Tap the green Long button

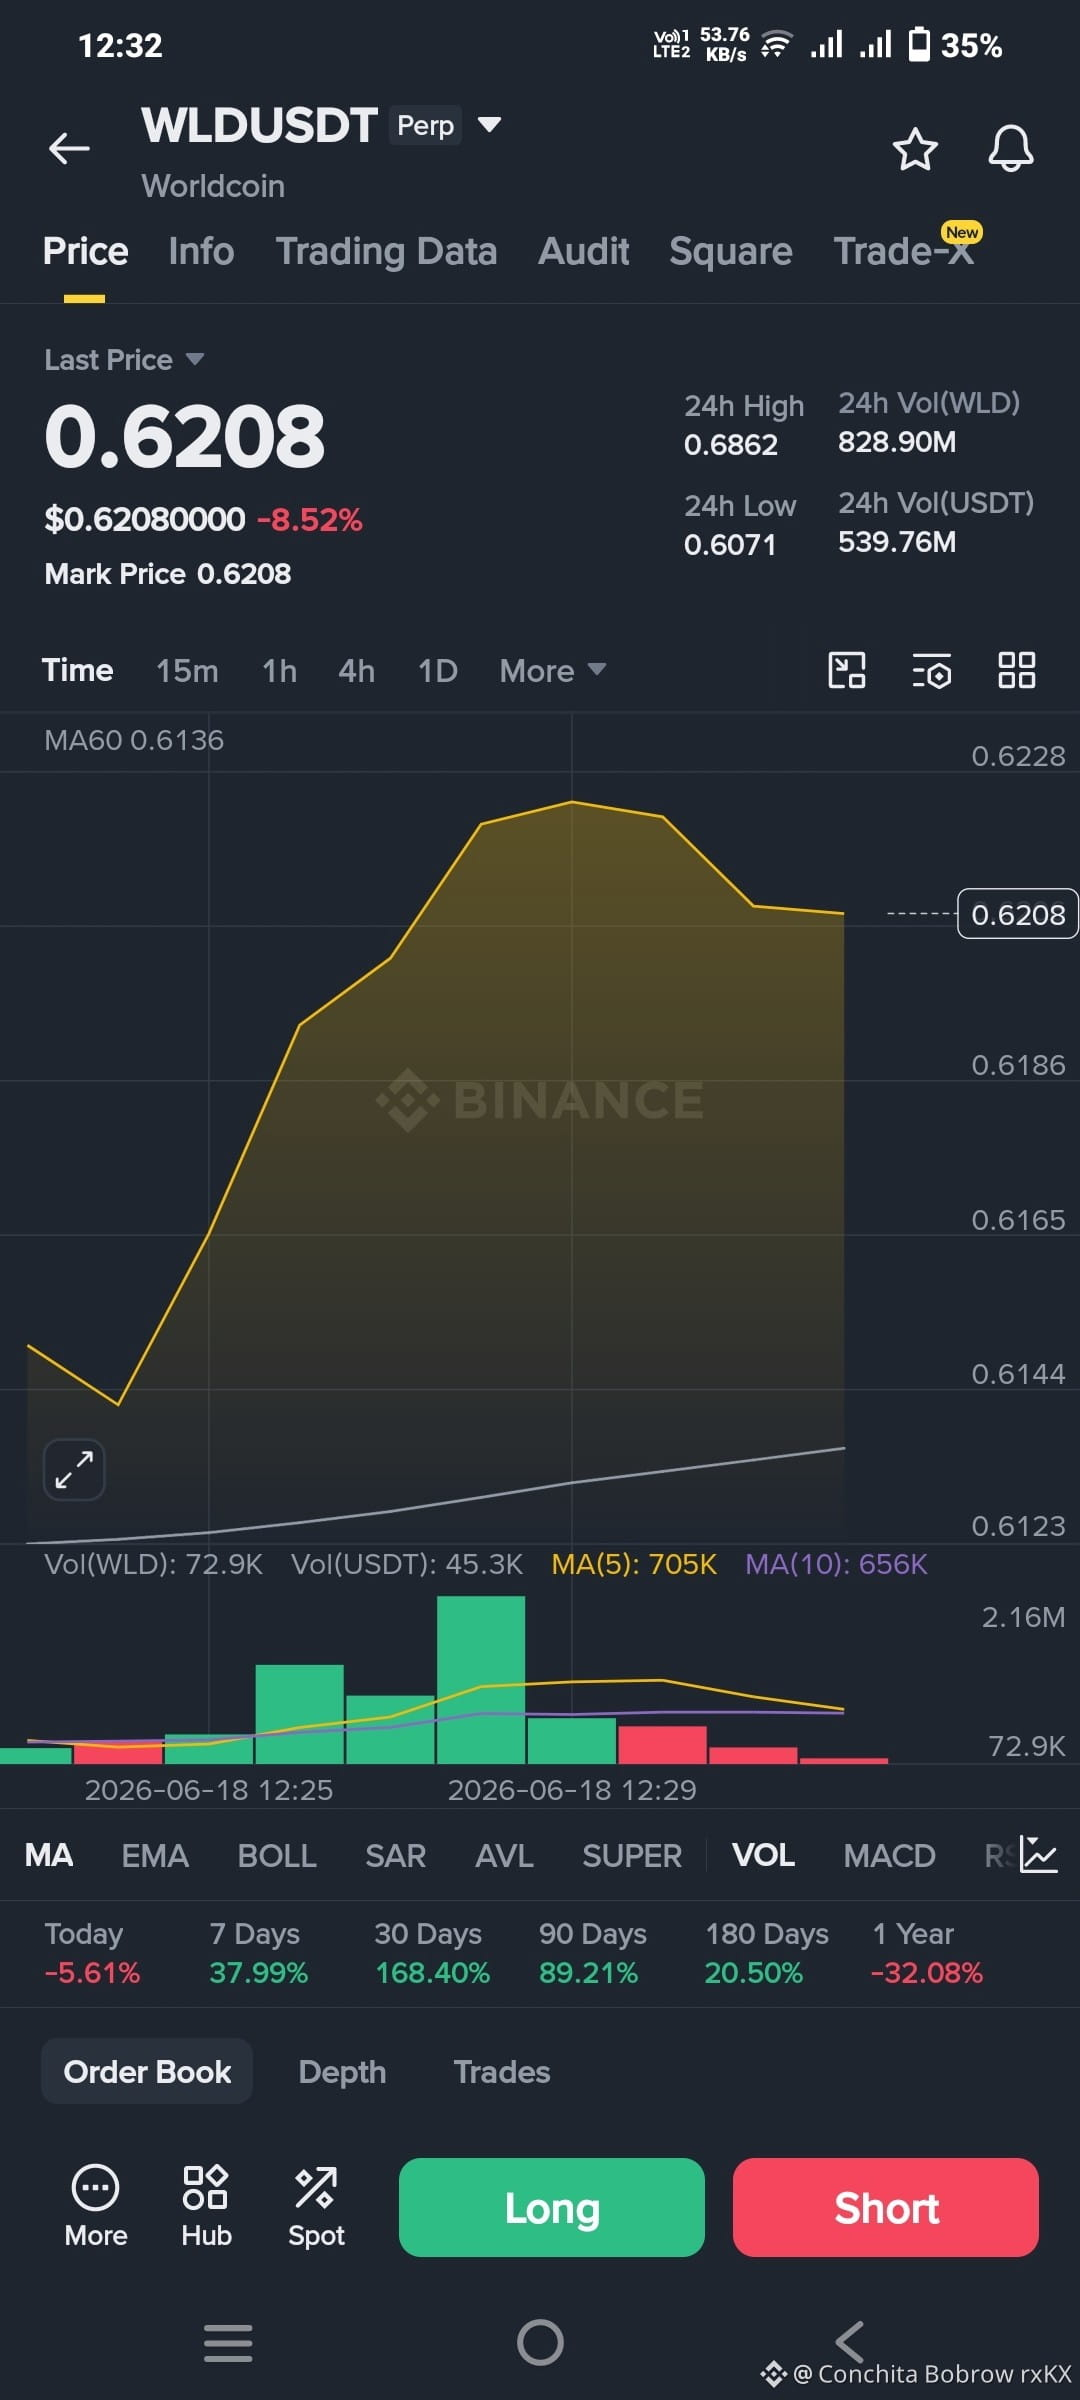[552, 2207]
